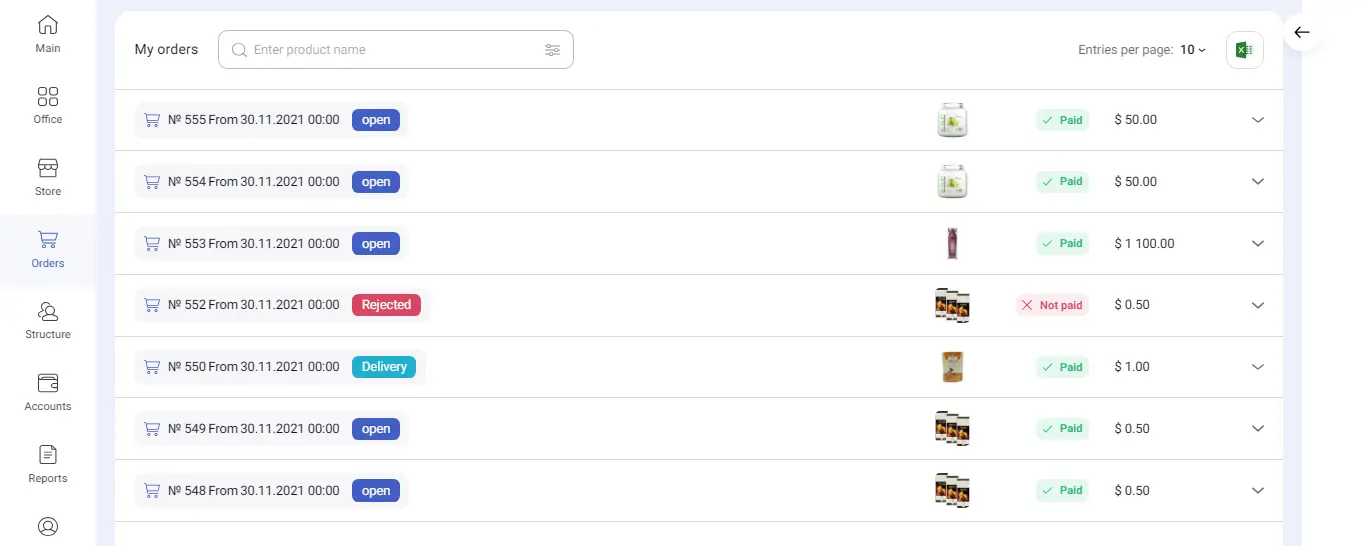Open the Entries per page dropdown

pos(1193,50)
